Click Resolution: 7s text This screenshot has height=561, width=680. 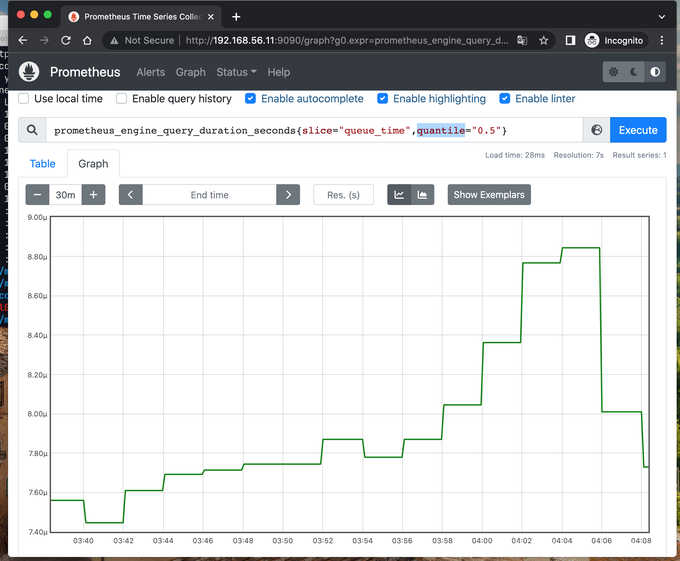coord(579,155)
